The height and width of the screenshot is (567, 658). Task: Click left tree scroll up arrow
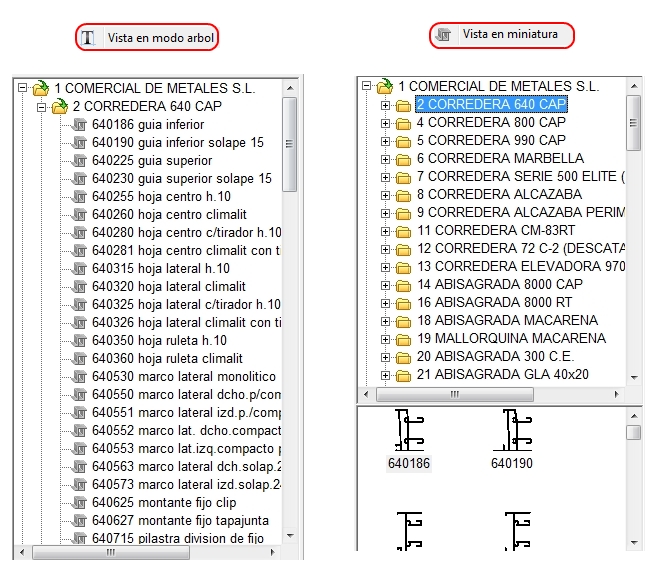[x=290, y=88]
